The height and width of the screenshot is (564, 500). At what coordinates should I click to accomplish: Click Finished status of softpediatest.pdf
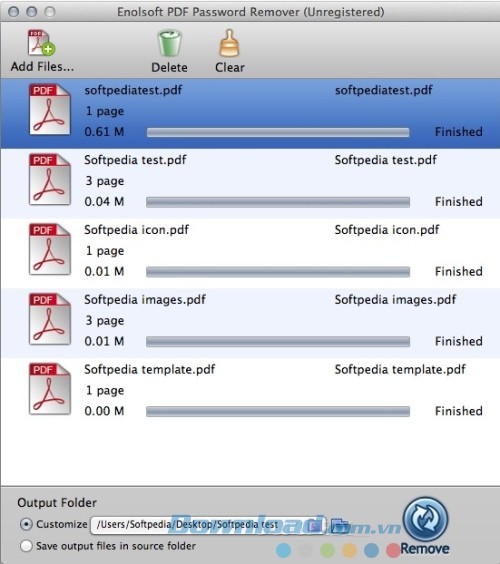pyautogui.click(x=459, y=132)
